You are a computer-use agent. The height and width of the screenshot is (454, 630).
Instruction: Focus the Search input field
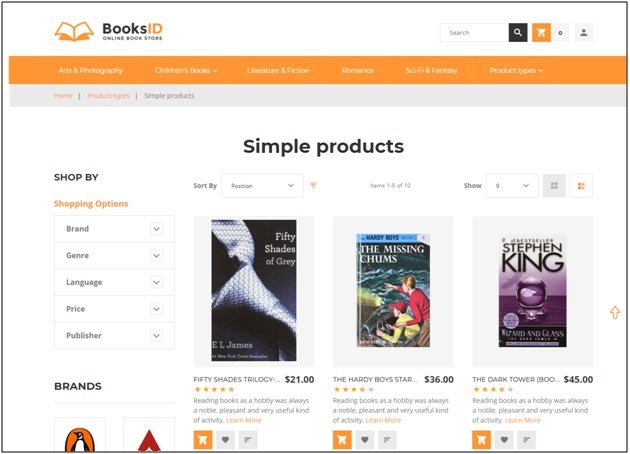pyautogui.click(x=475, y=33)
